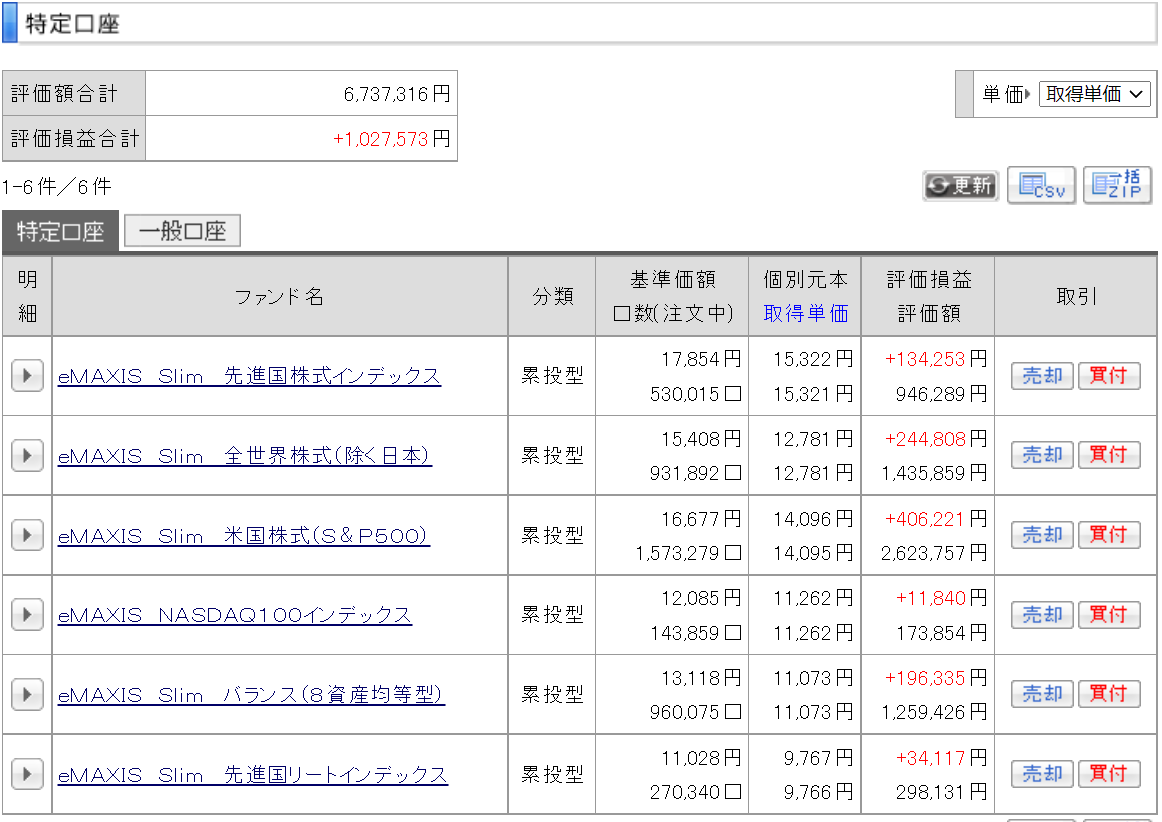Viewport: 1162px width, 822px height.
Task: Click 買付 for 先進国株式インデックス
Action: click(x=1109, y=376)
